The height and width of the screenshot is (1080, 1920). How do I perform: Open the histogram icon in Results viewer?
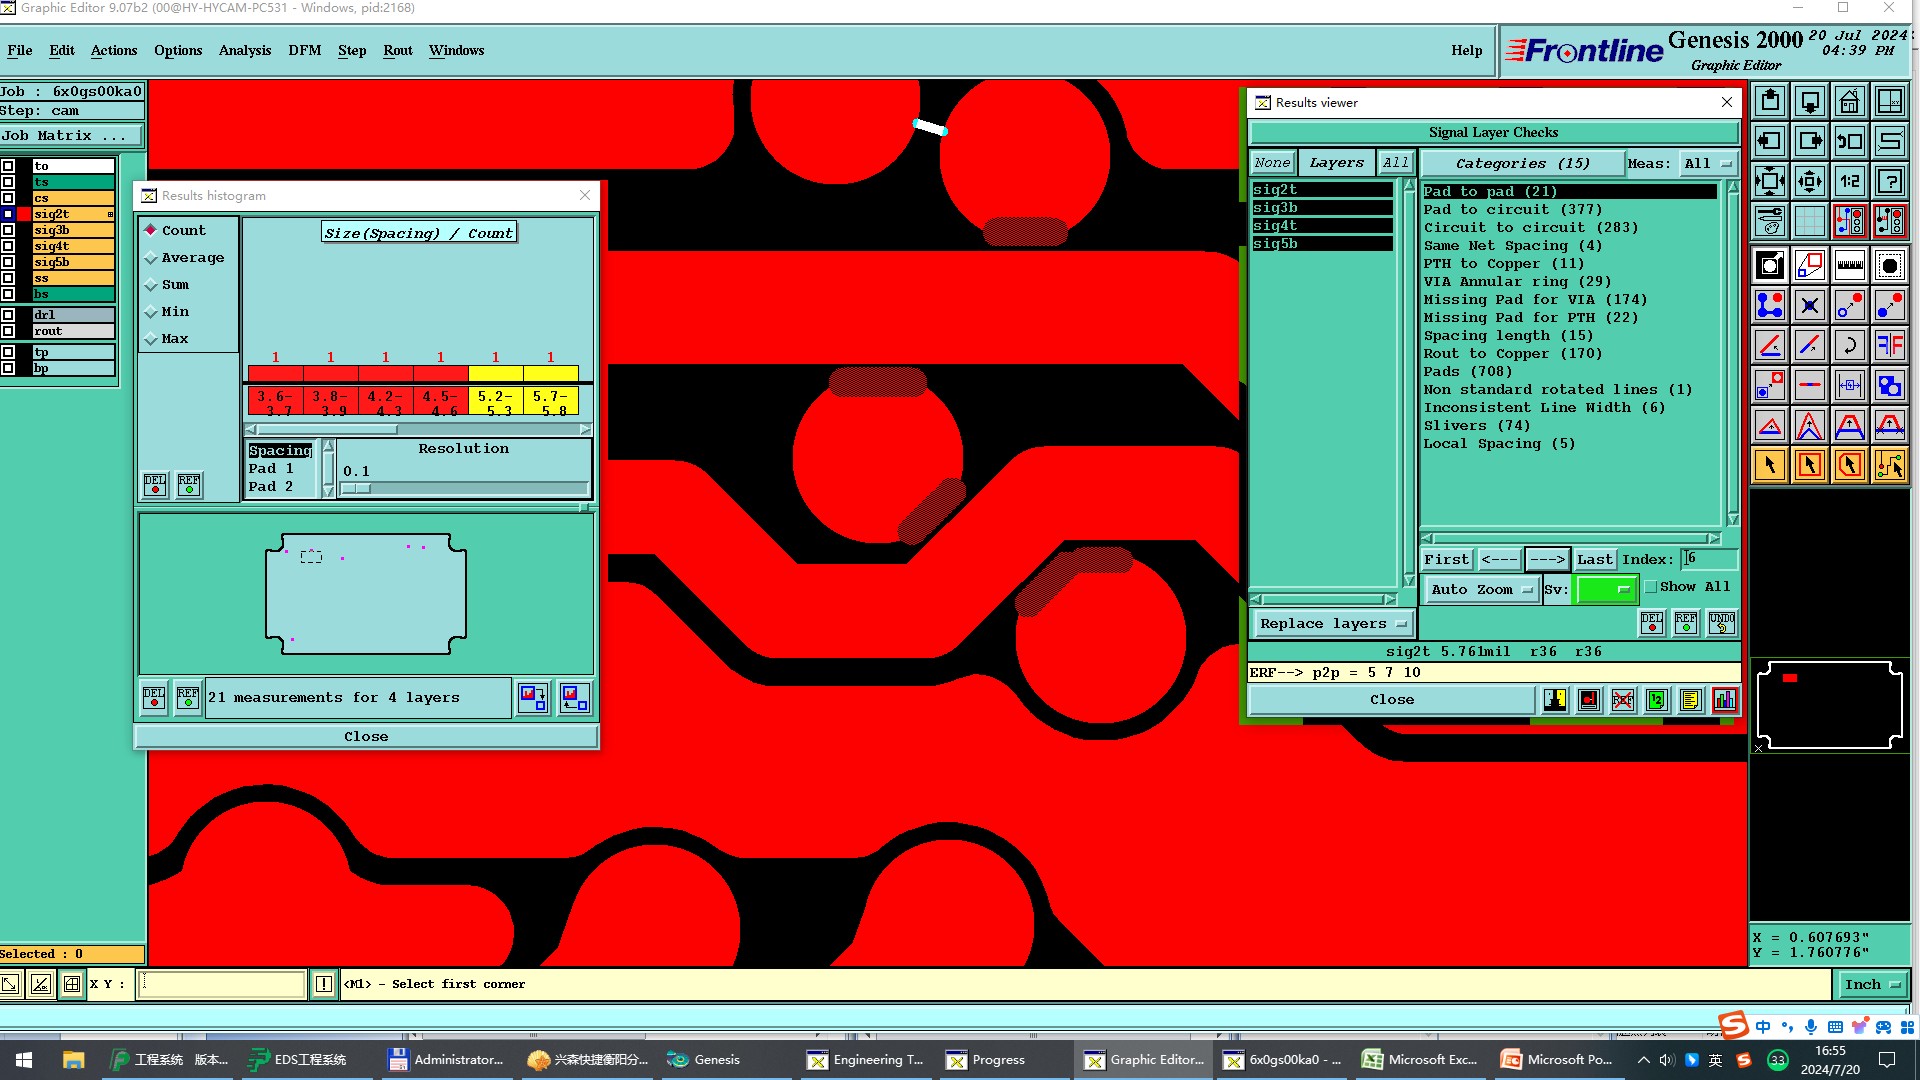1724,700
